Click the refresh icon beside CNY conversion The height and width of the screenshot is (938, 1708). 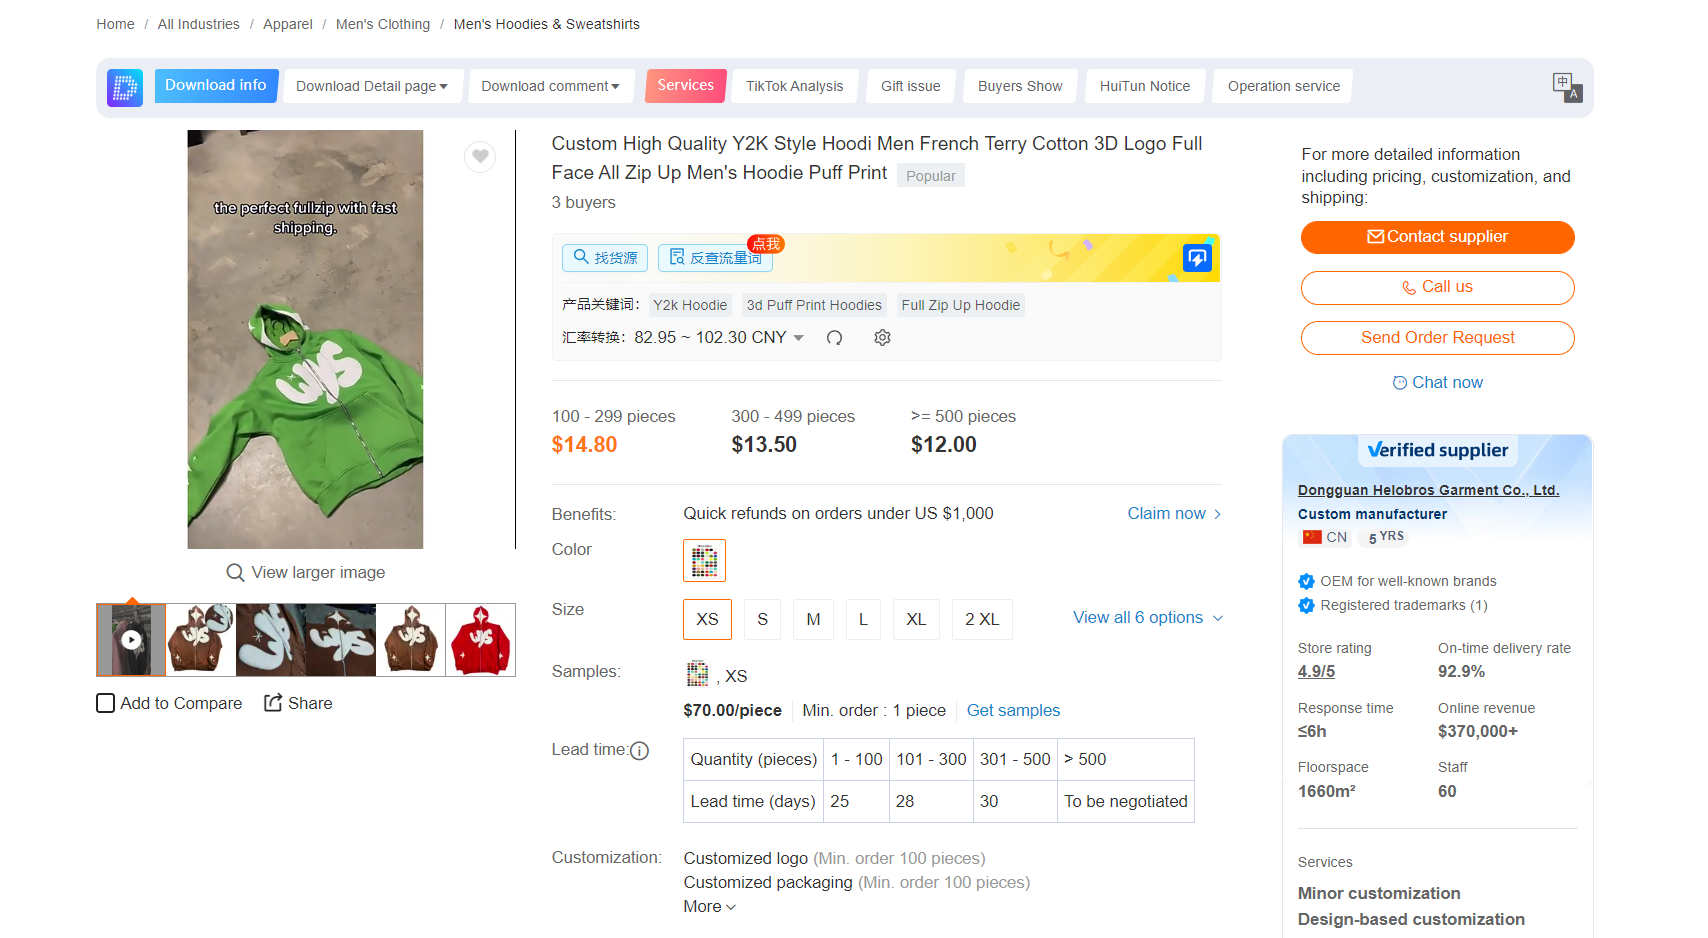tap(834, 338)
